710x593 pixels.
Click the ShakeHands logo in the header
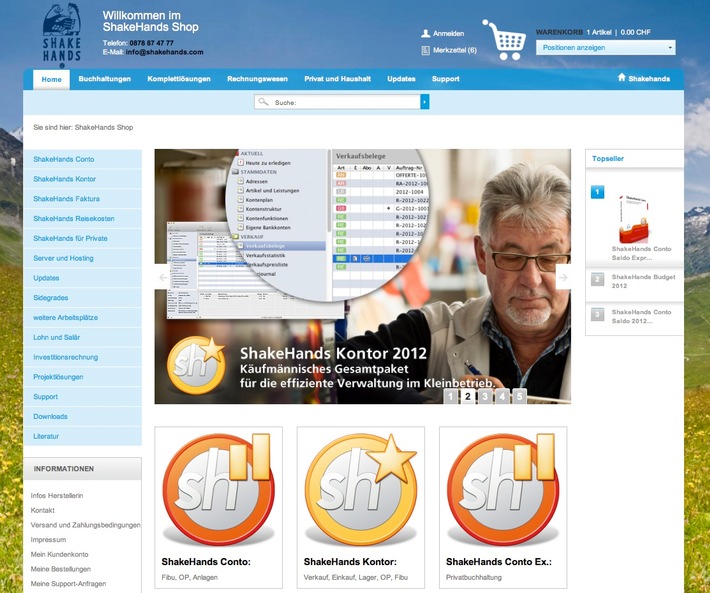tap(62, 35)
